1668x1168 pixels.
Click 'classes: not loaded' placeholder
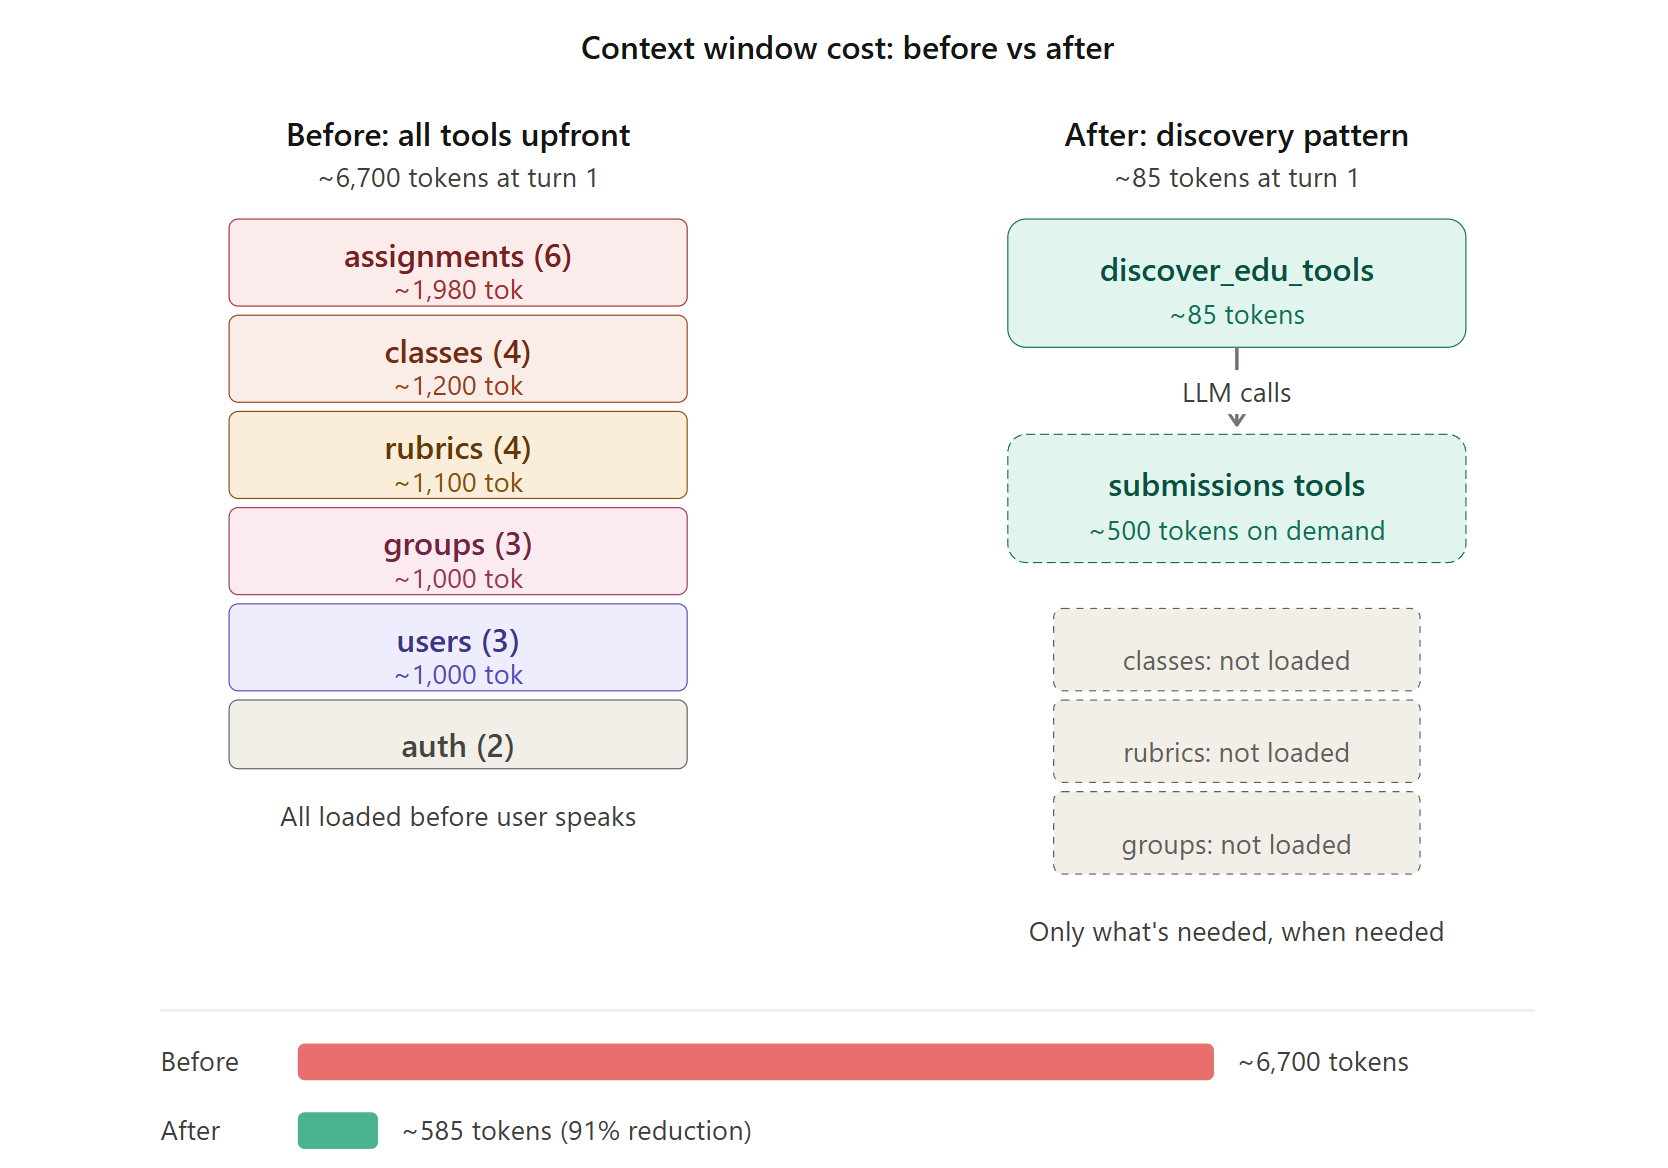click(1237, 649)
